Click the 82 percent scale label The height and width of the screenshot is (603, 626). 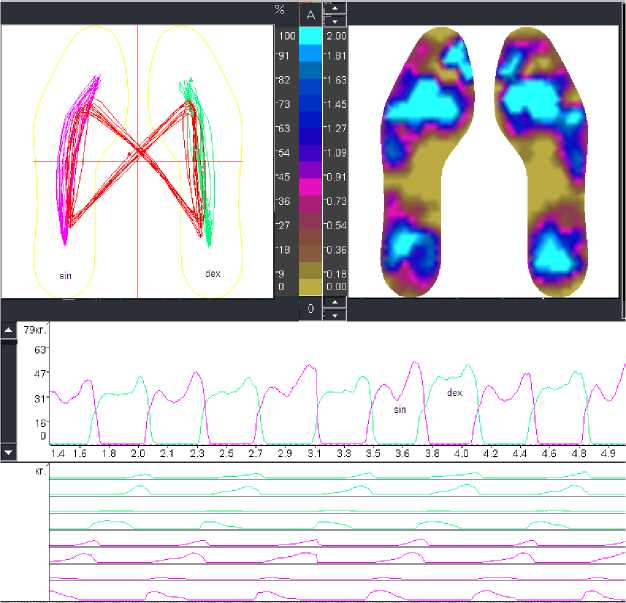(284, 80)
